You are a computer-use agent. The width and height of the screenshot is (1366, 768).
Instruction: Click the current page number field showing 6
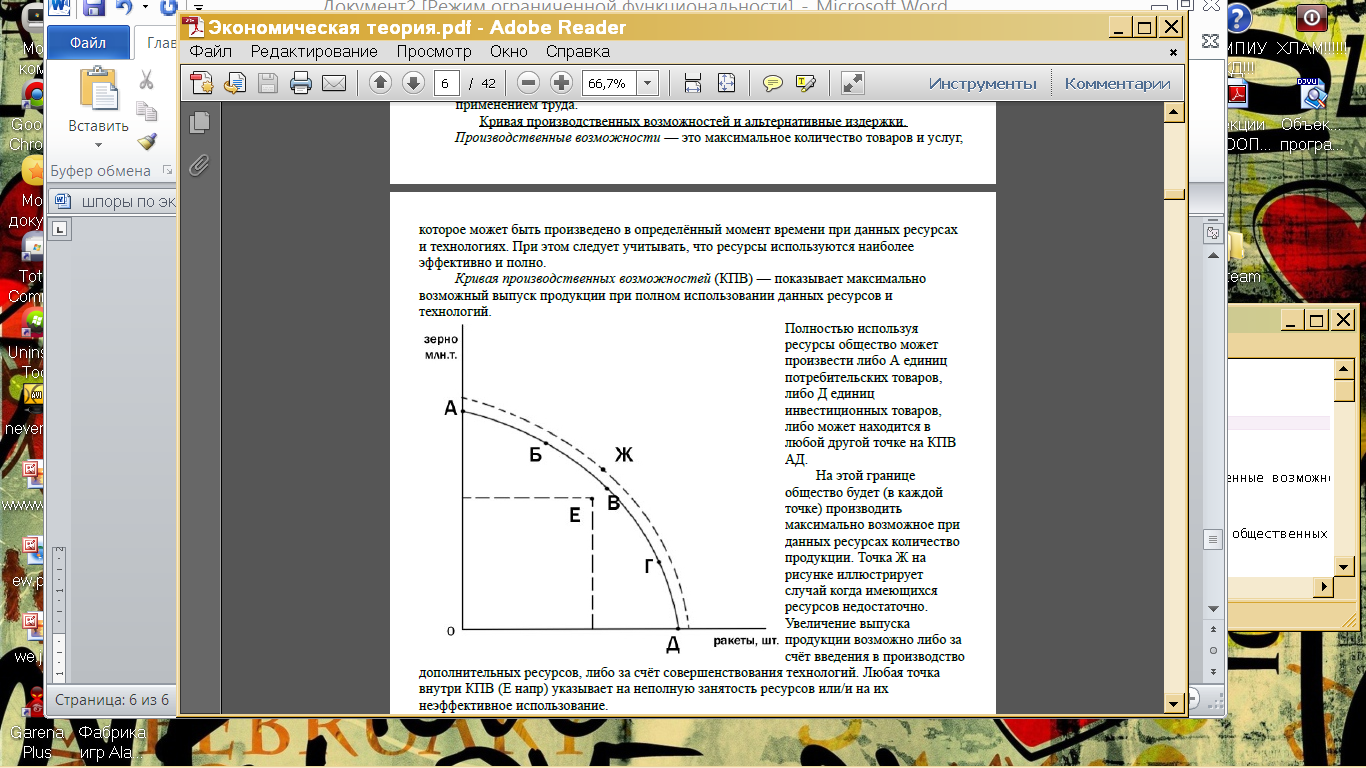point(449,83)
